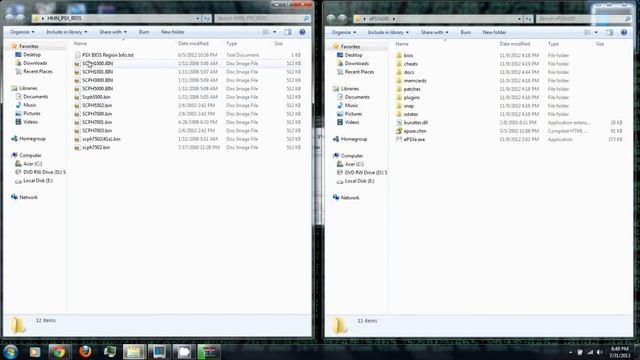Image resolution: width=640 pixels, height=360 pixels.
Task: Click Burn in left window toolbar
Action: (144, 32)
